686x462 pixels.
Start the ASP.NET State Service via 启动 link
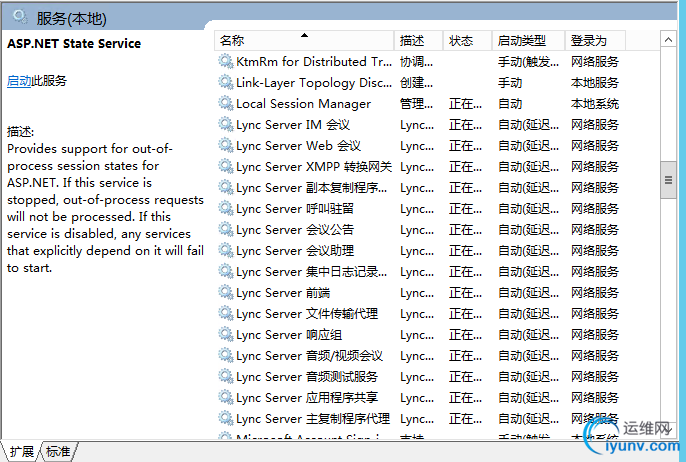(x=19, y=81)
